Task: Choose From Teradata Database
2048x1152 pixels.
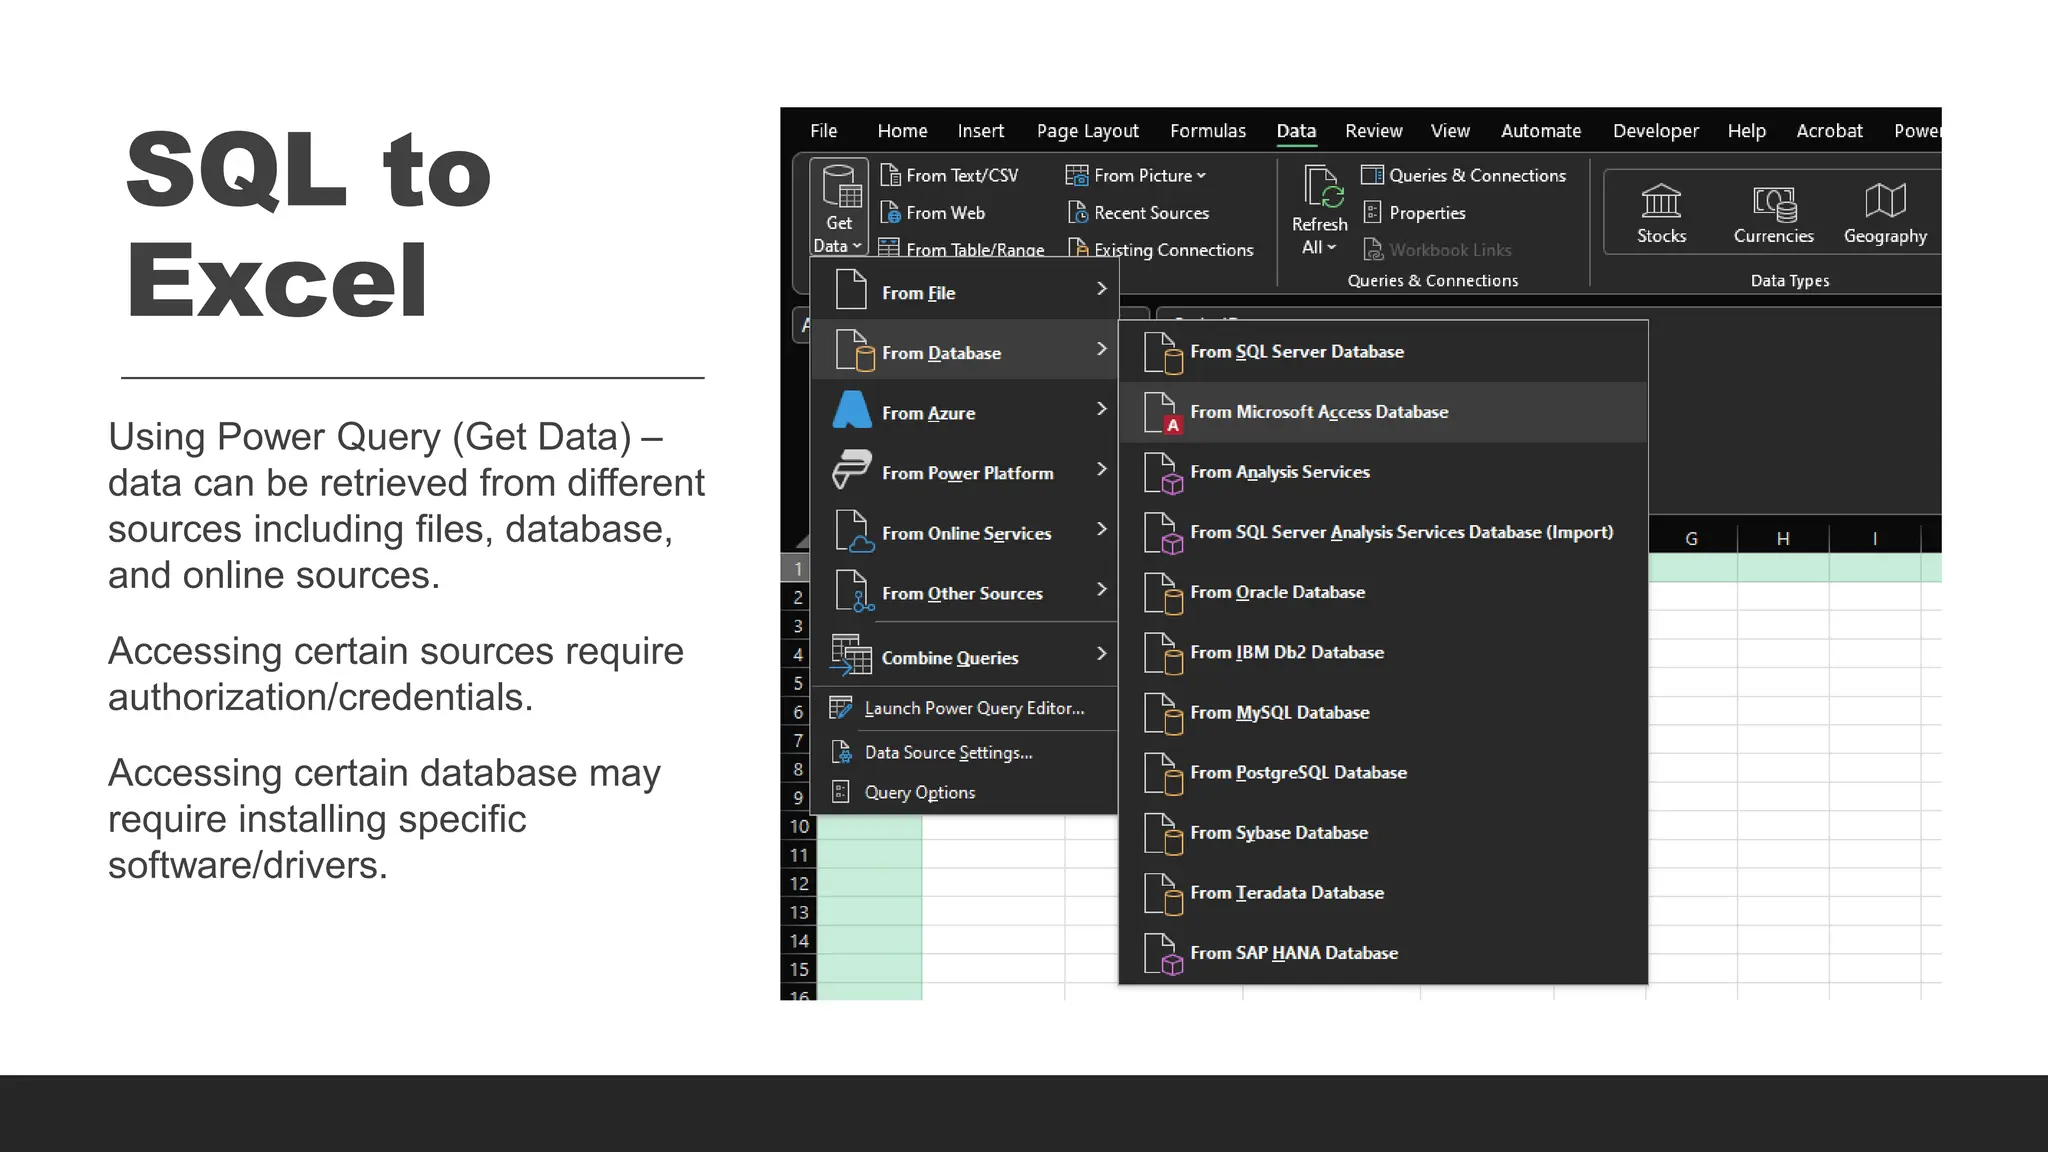Action: point(1383,892)
